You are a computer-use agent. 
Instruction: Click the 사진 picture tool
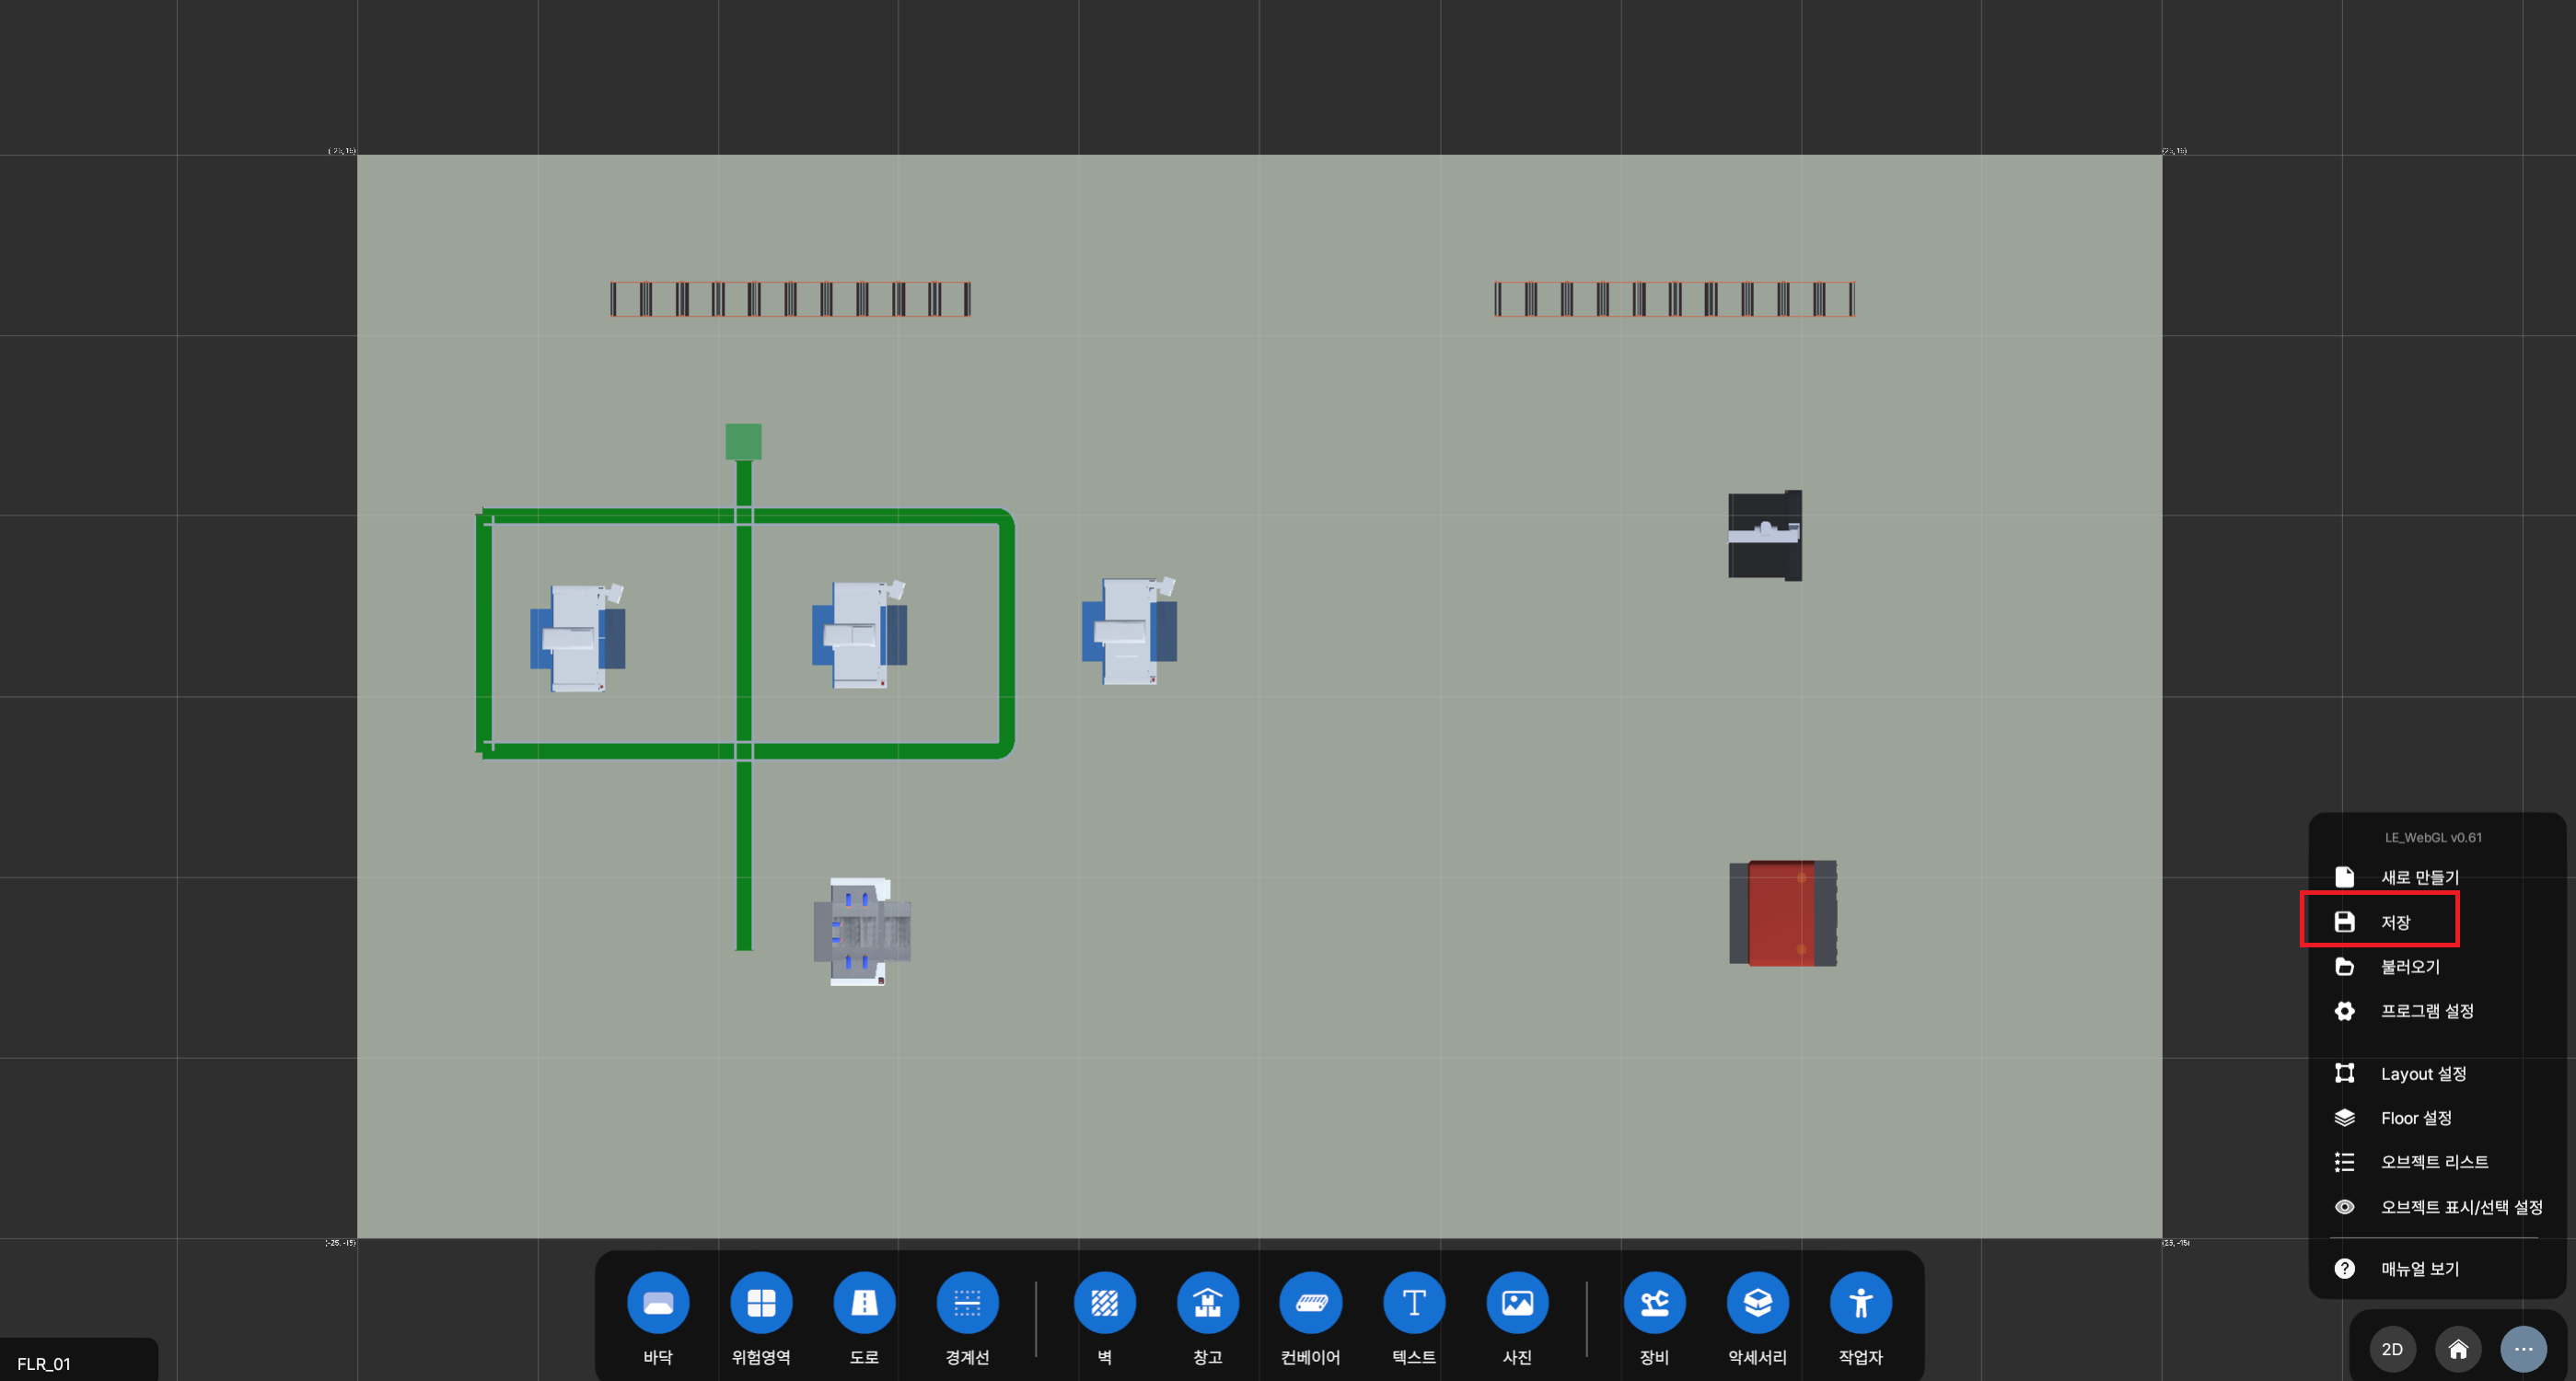(1517, 1302)
